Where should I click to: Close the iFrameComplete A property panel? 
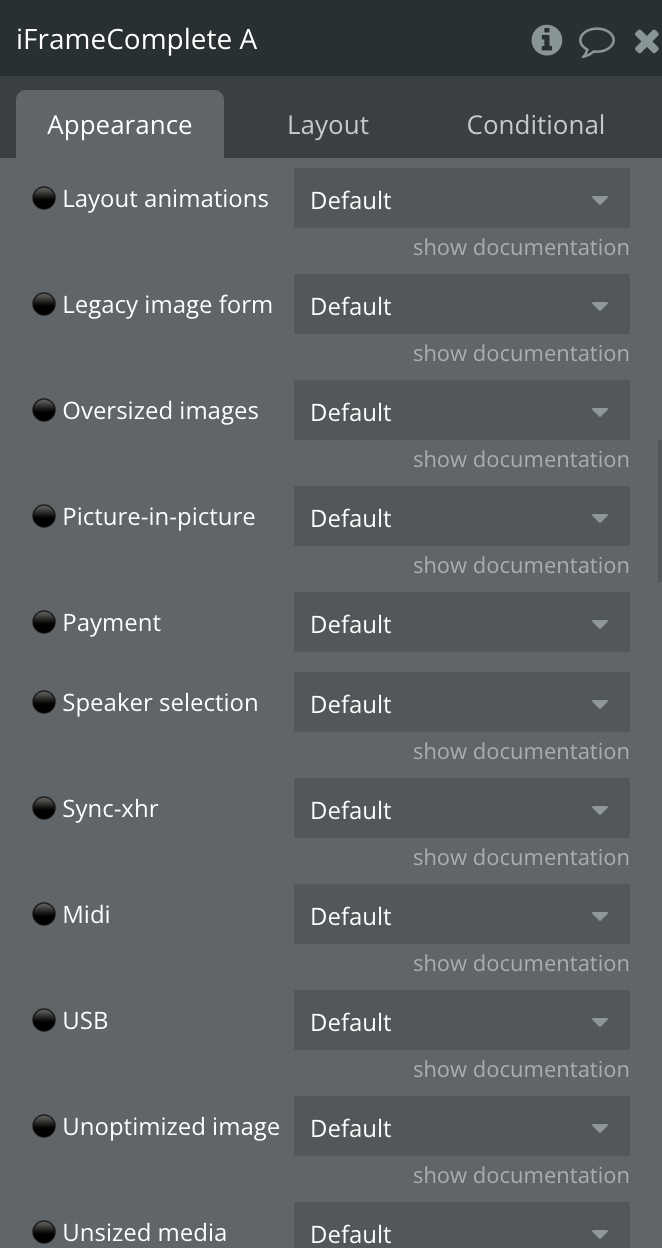[x=647, y=41]
